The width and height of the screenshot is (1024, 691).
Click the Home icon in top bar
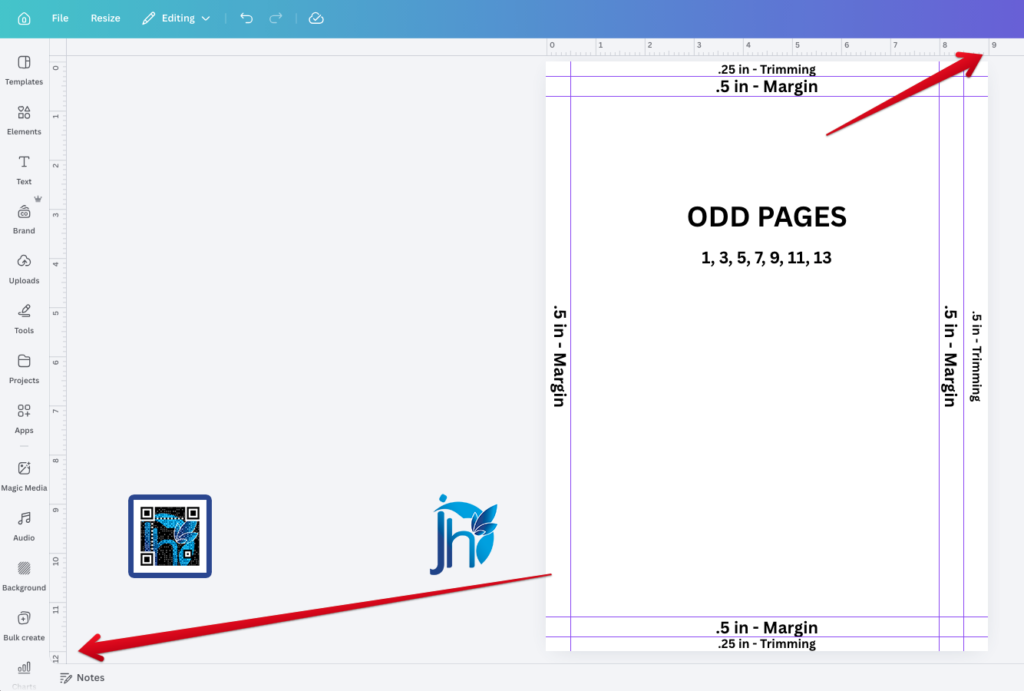[x=24, y=18]
